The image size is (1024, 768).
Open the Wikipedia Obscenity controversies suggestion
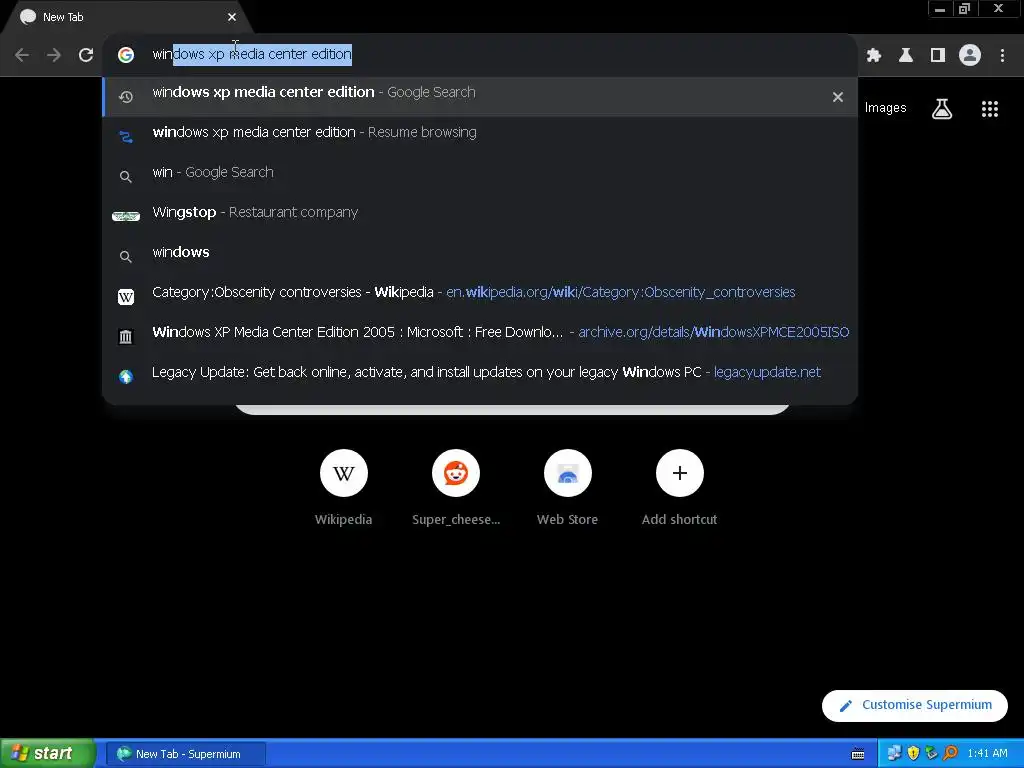coord(480,296)
